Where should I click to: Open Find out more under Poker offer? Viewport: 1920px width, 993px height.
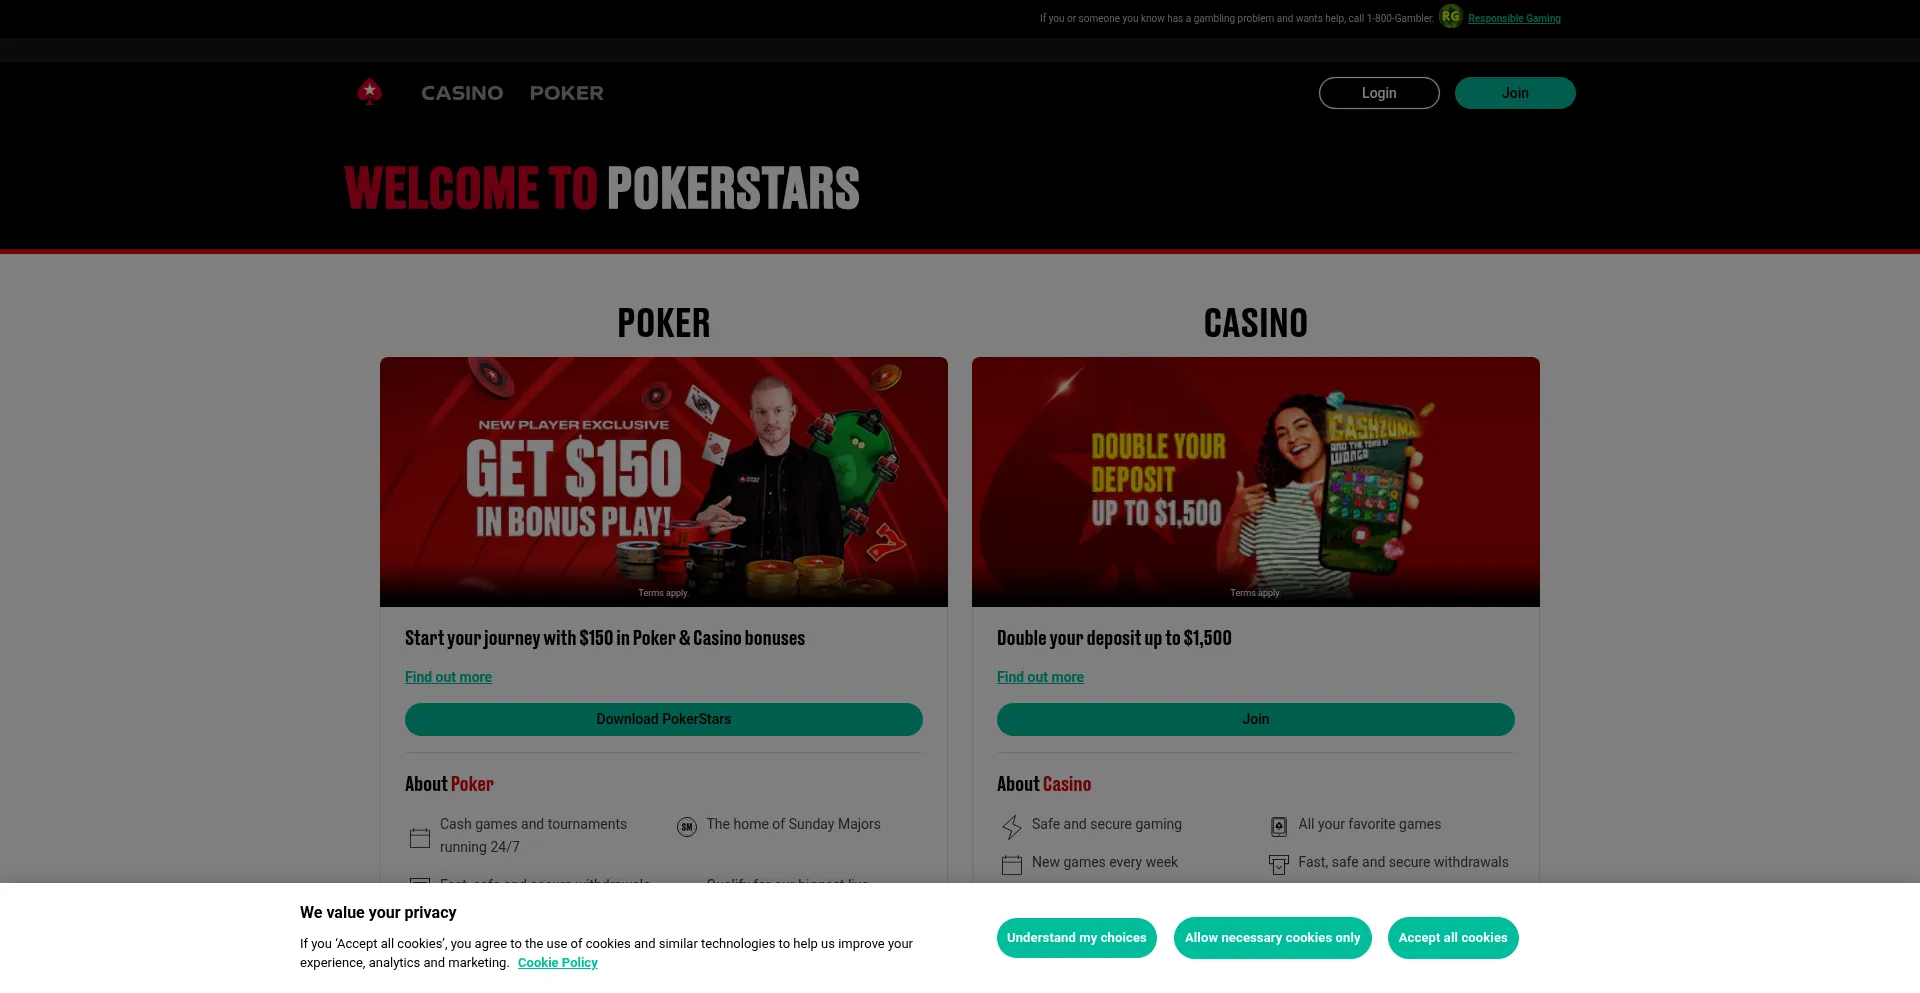[x=448, y=677]
